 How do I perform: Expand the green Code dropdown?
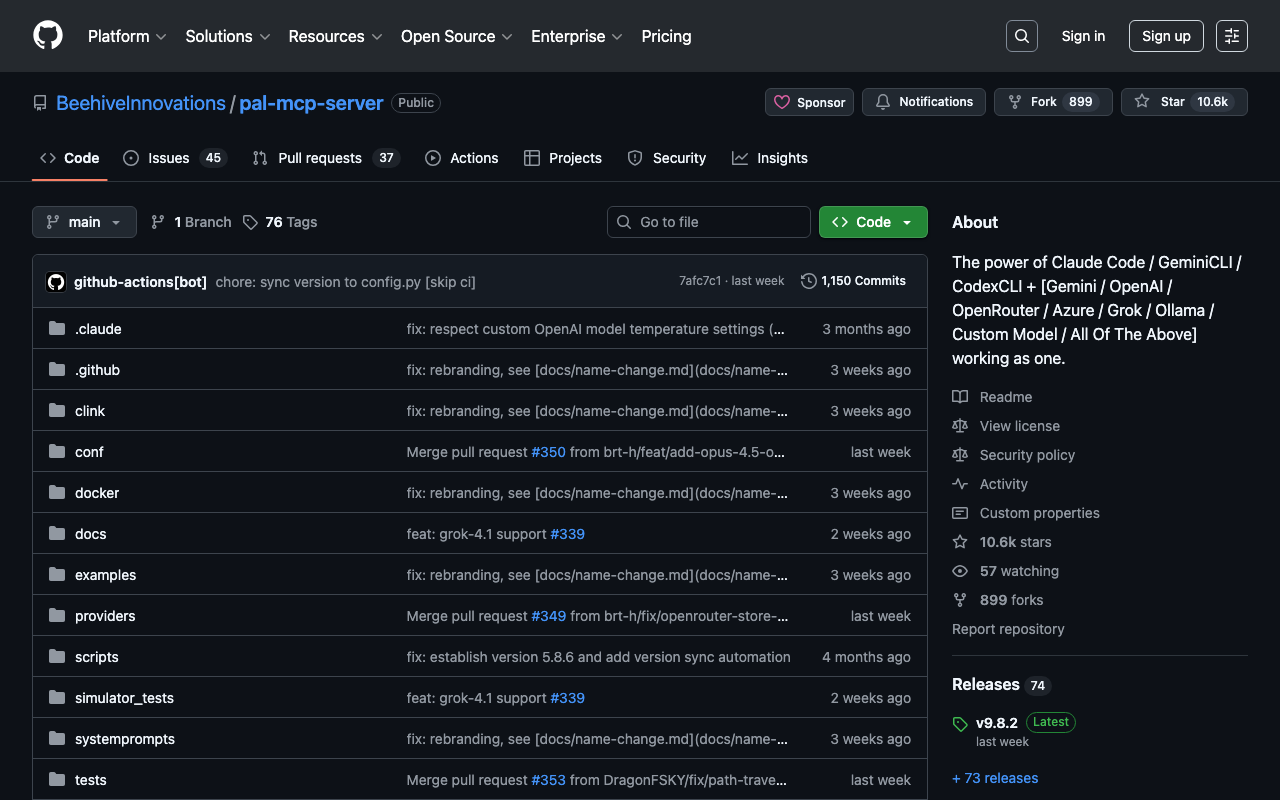(872, 222)
